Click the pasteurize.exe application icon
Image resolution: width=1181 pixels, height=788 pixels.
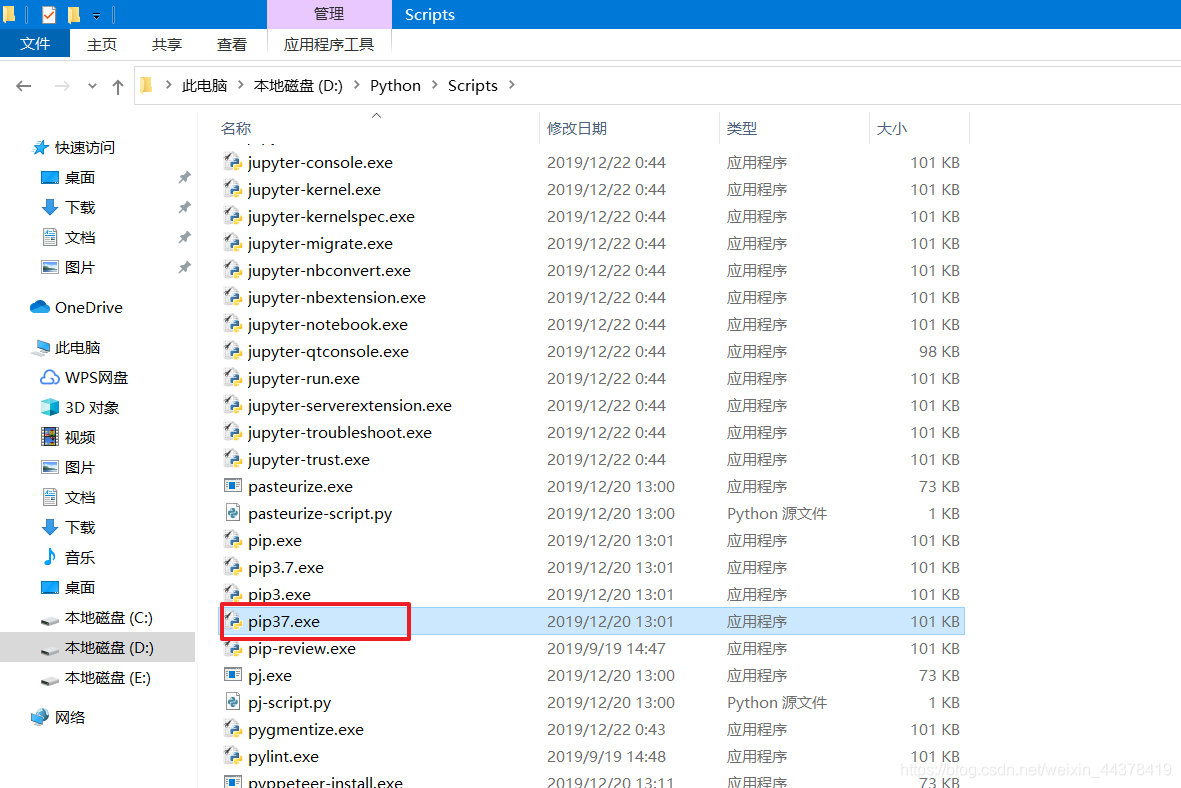(233, 486)
